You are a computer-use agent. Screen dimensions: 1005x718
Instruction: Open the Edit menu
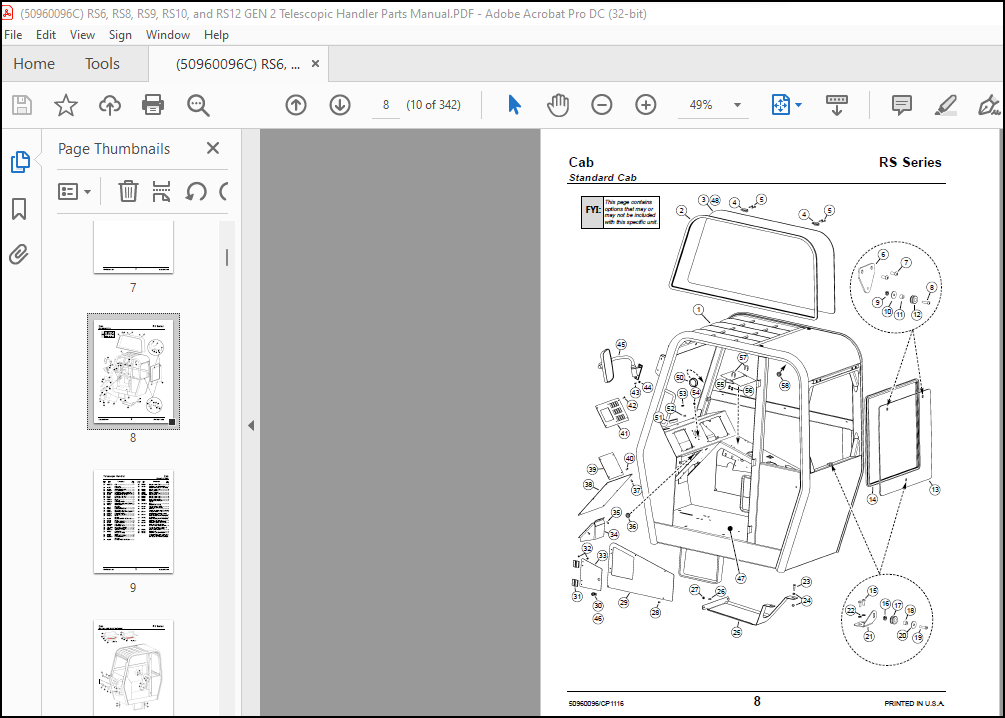coord(46,35)
